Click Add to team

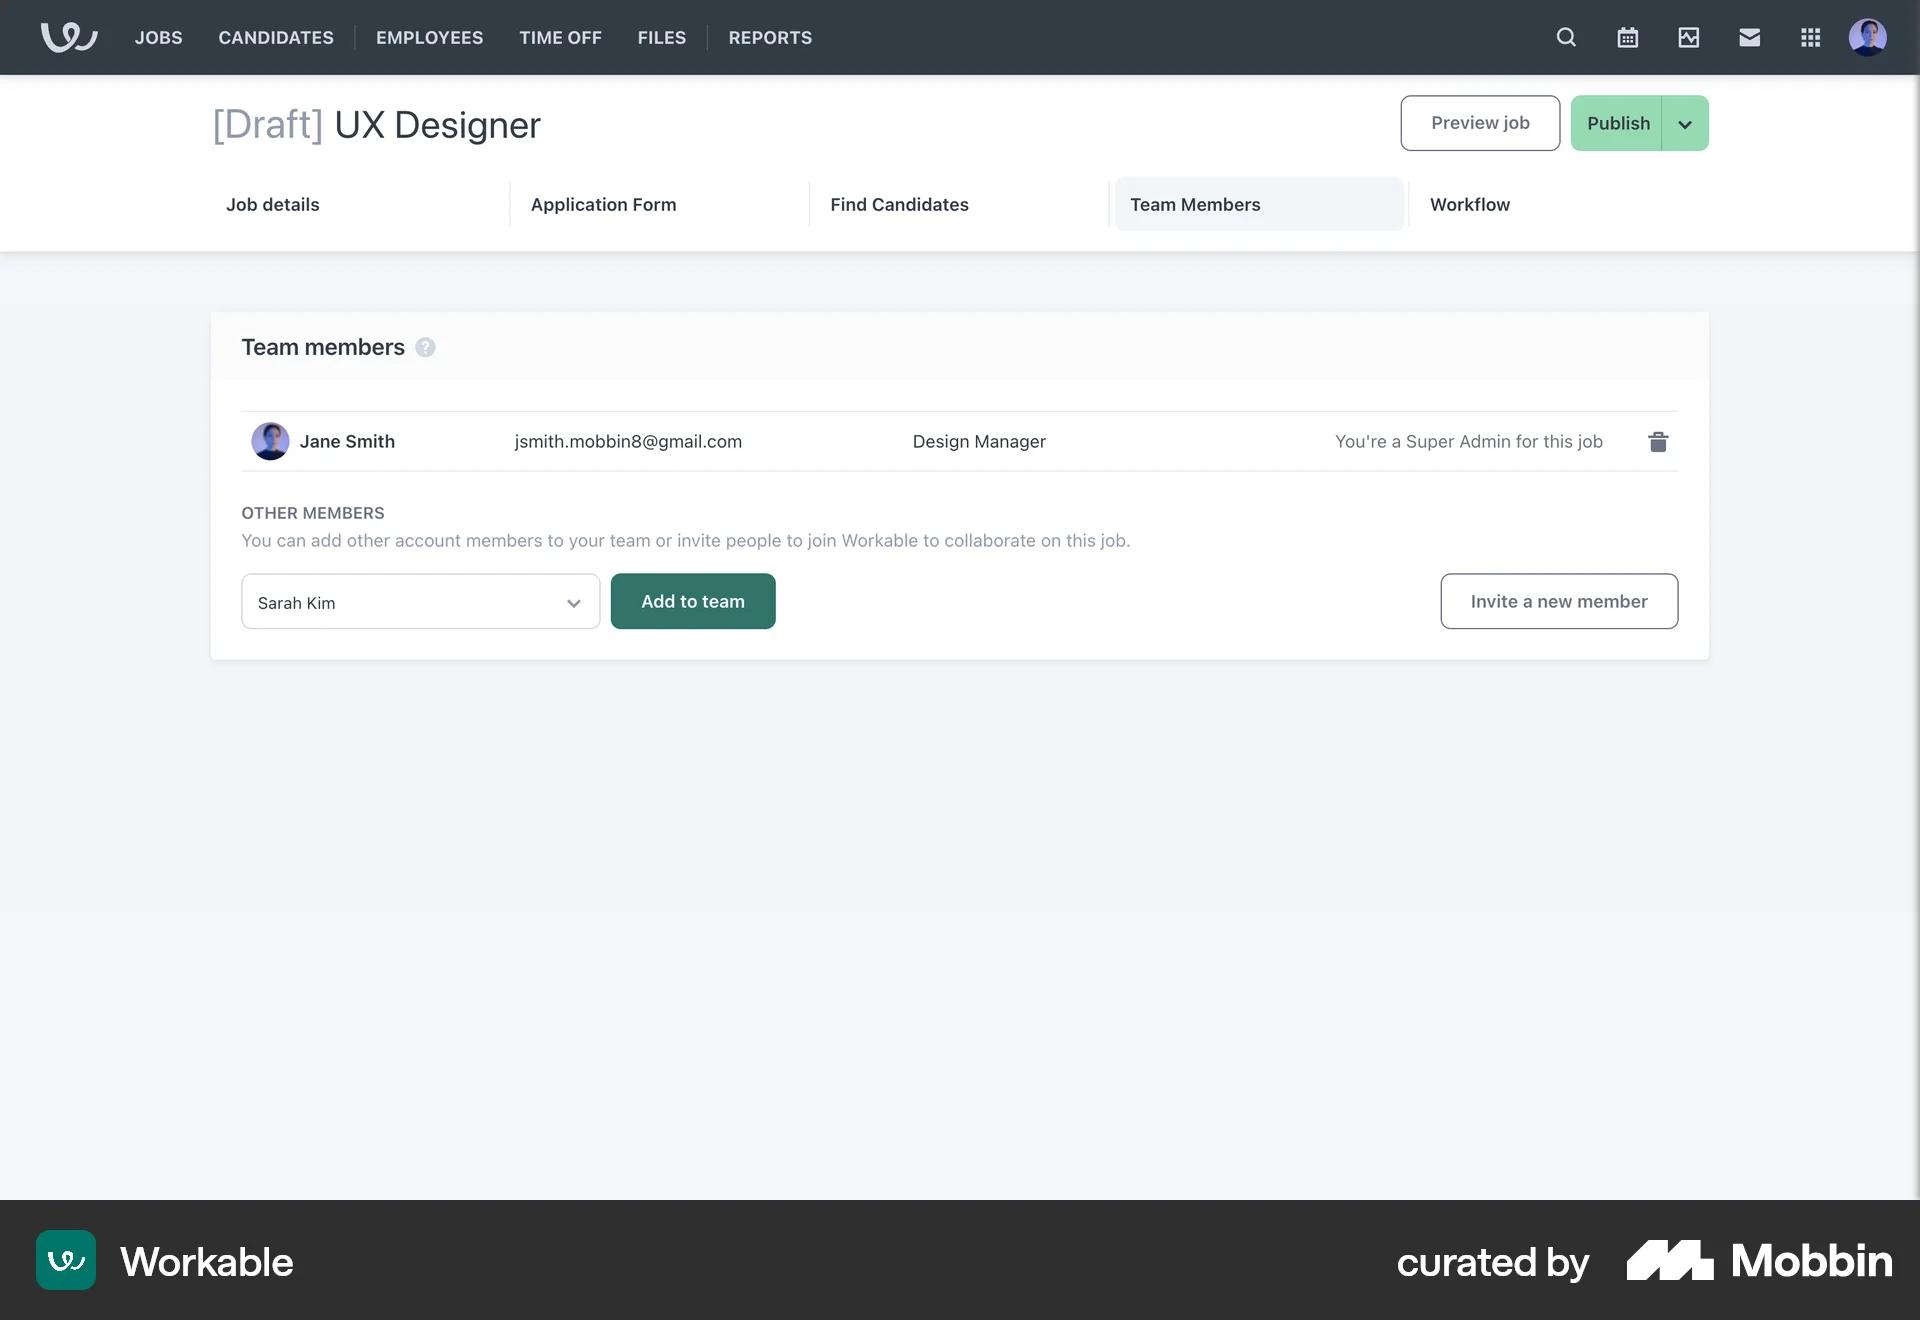693,601
